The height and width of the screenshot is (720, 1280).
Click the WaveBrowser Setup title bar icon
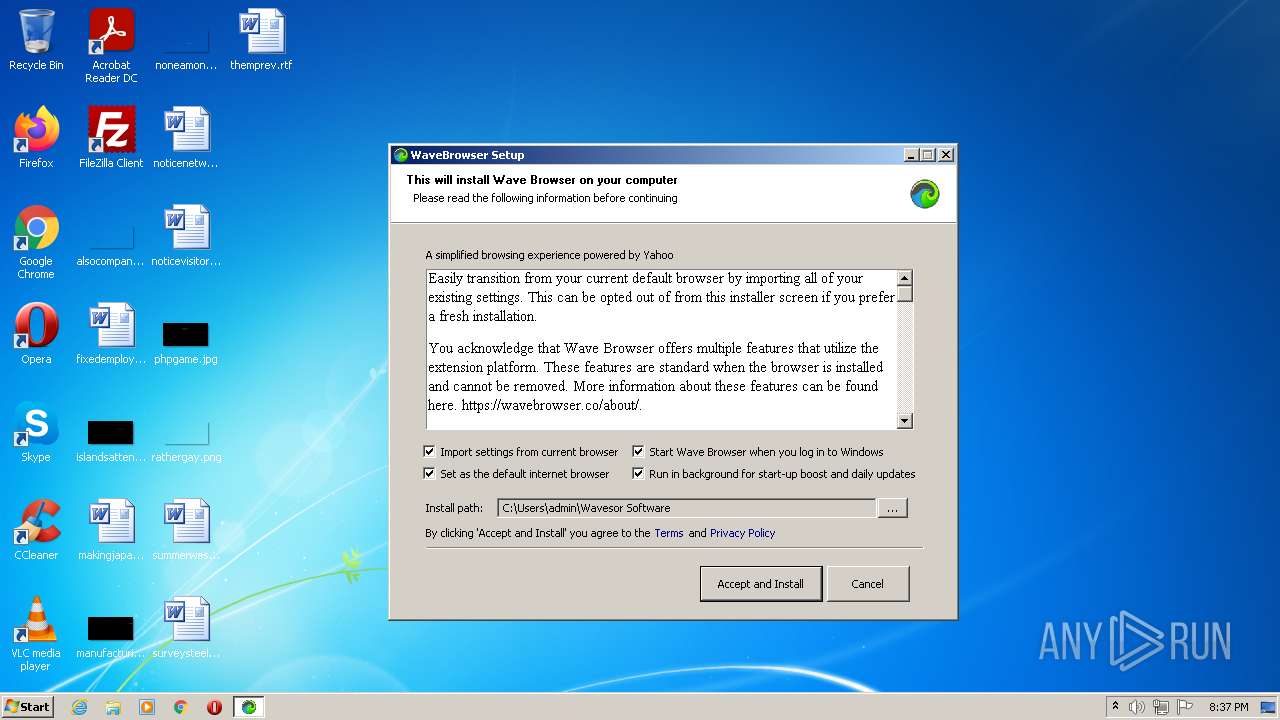[401, 155]
